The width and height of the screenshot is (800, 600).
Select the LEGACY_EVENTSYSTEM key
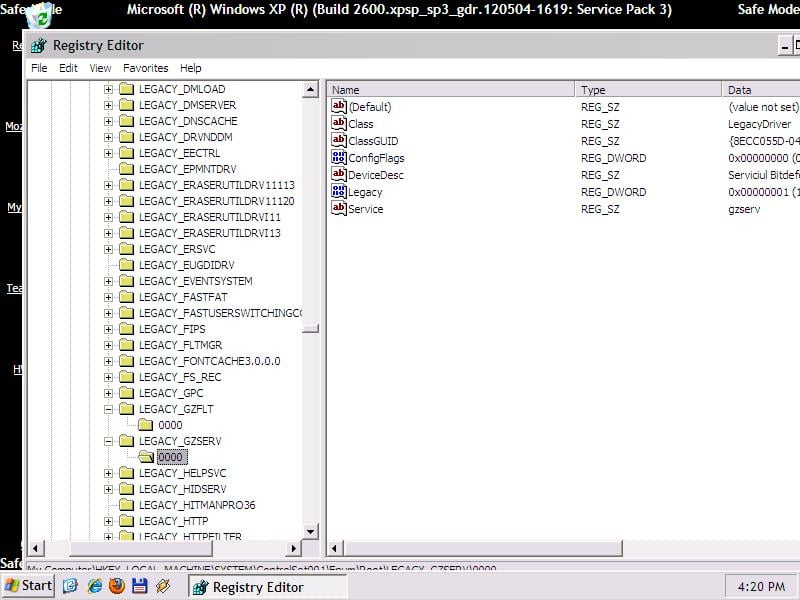(x=195, y=281)
